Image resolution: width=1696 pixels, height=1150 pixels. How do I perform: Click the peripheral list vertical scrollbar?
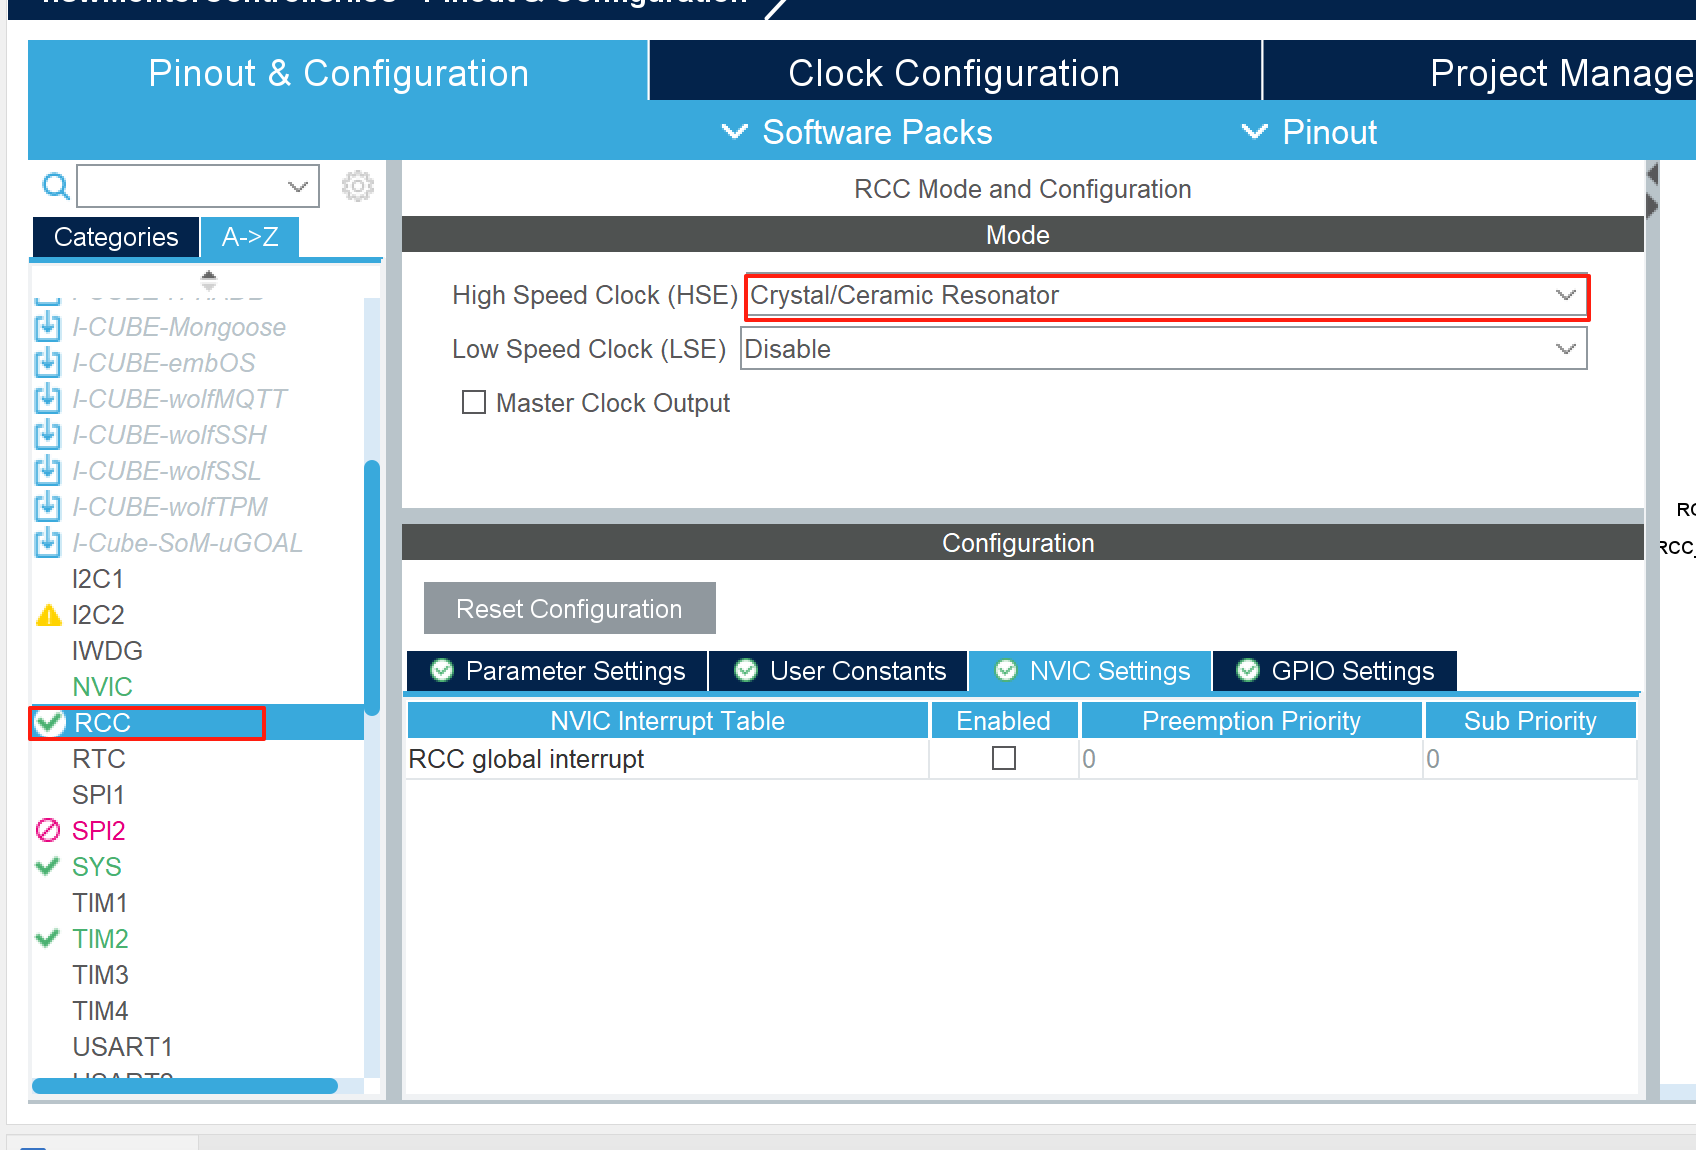tap(372, 588)
